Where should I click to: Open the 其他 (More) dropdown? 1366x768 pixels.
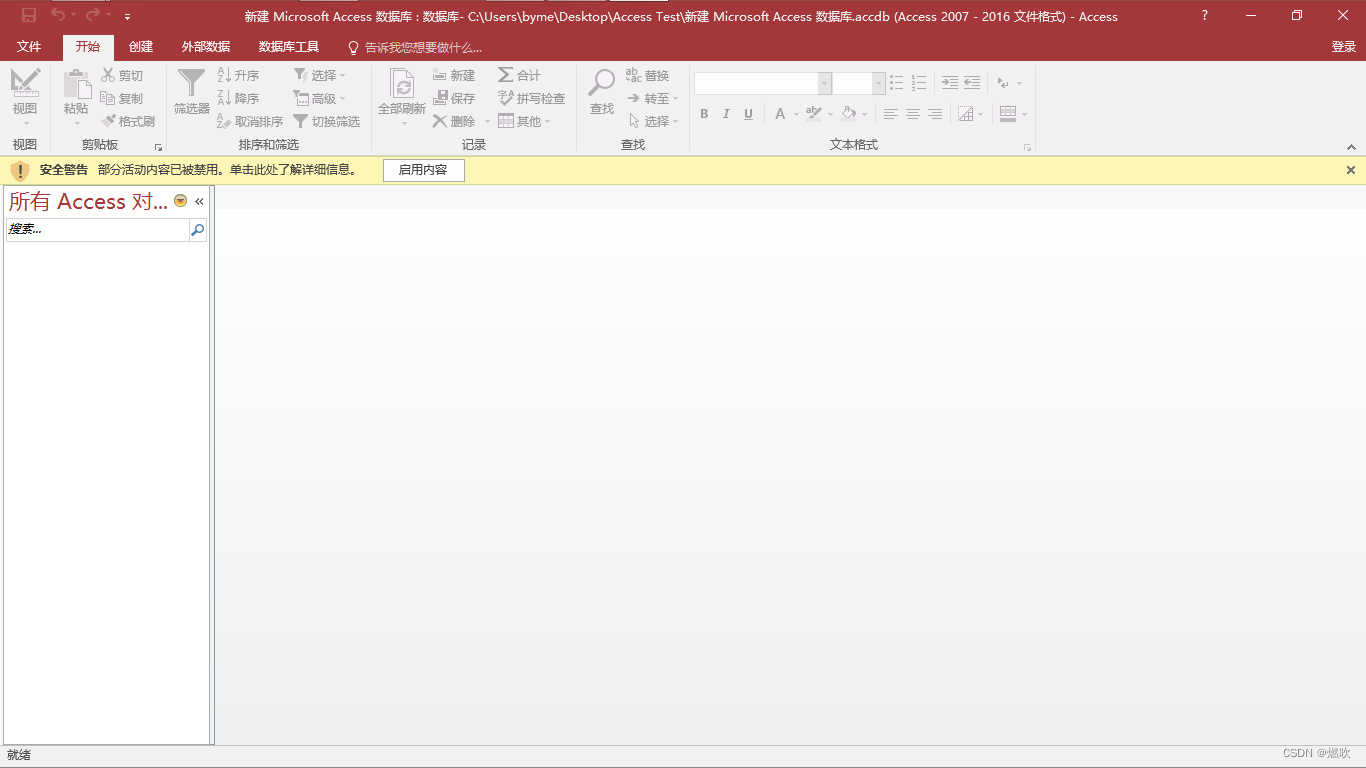click(x=525, y=121)
